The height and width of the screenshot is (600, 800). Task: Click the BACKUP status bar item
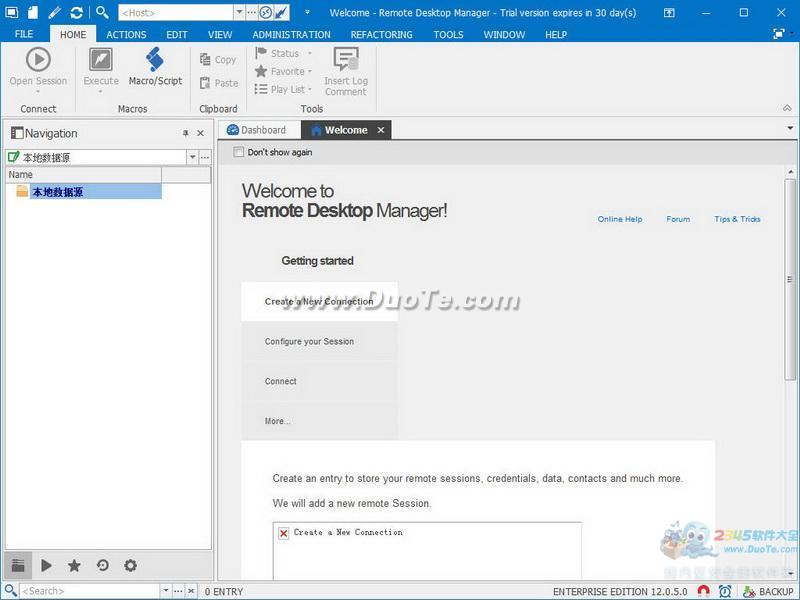click(768, 591)
